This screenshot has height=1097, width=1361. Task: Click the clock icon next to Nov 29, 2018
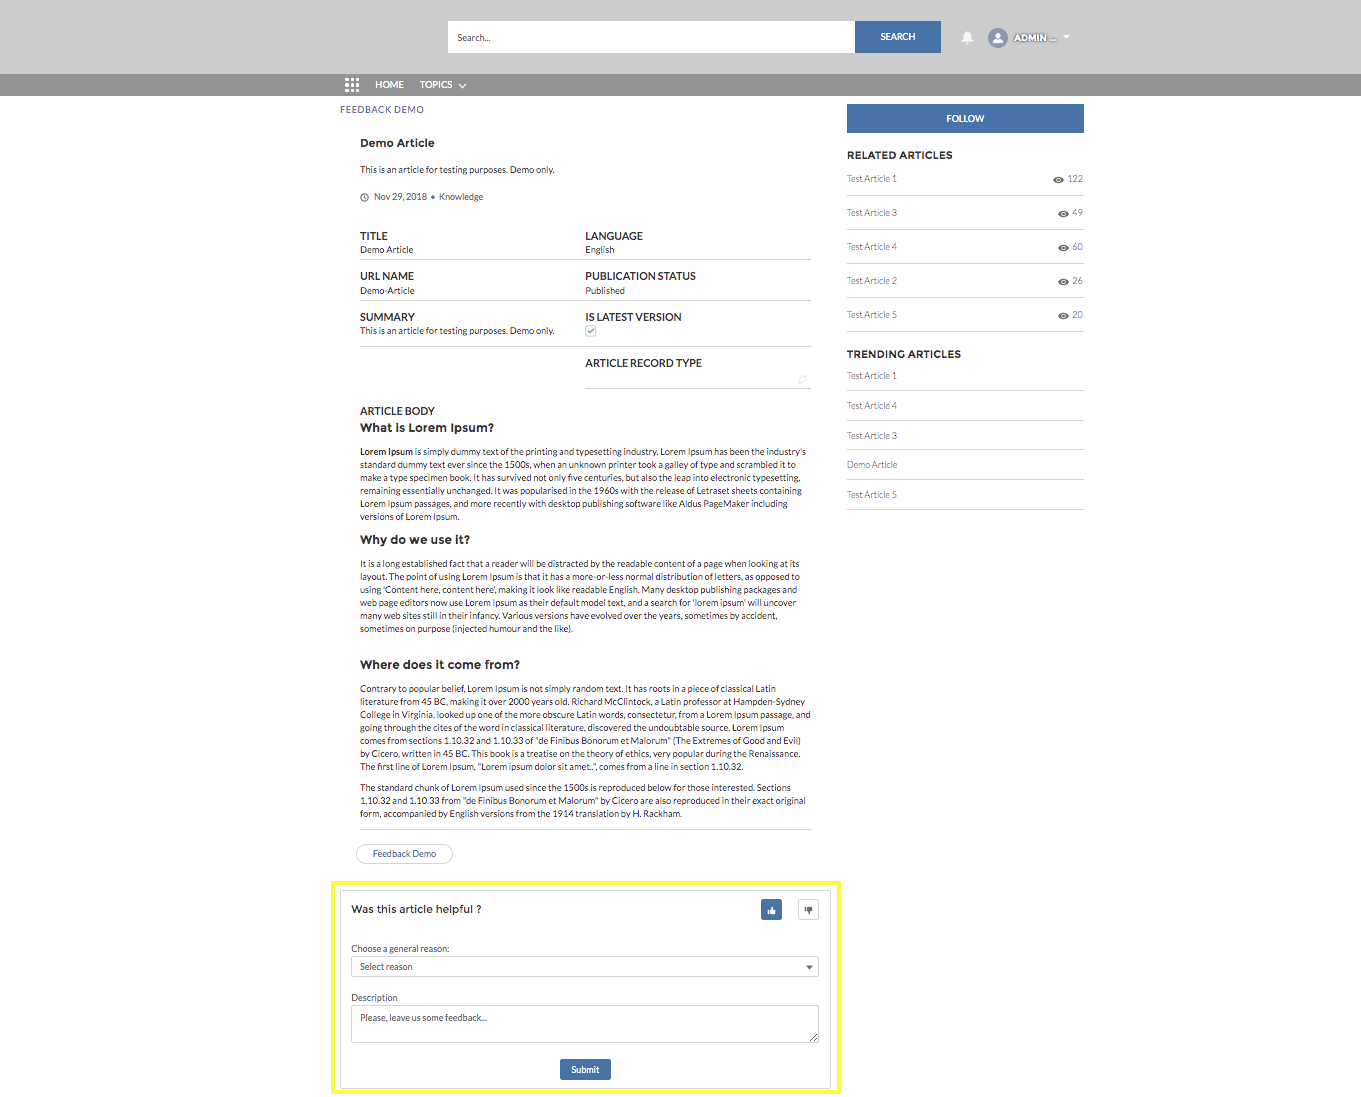point(365,198)
